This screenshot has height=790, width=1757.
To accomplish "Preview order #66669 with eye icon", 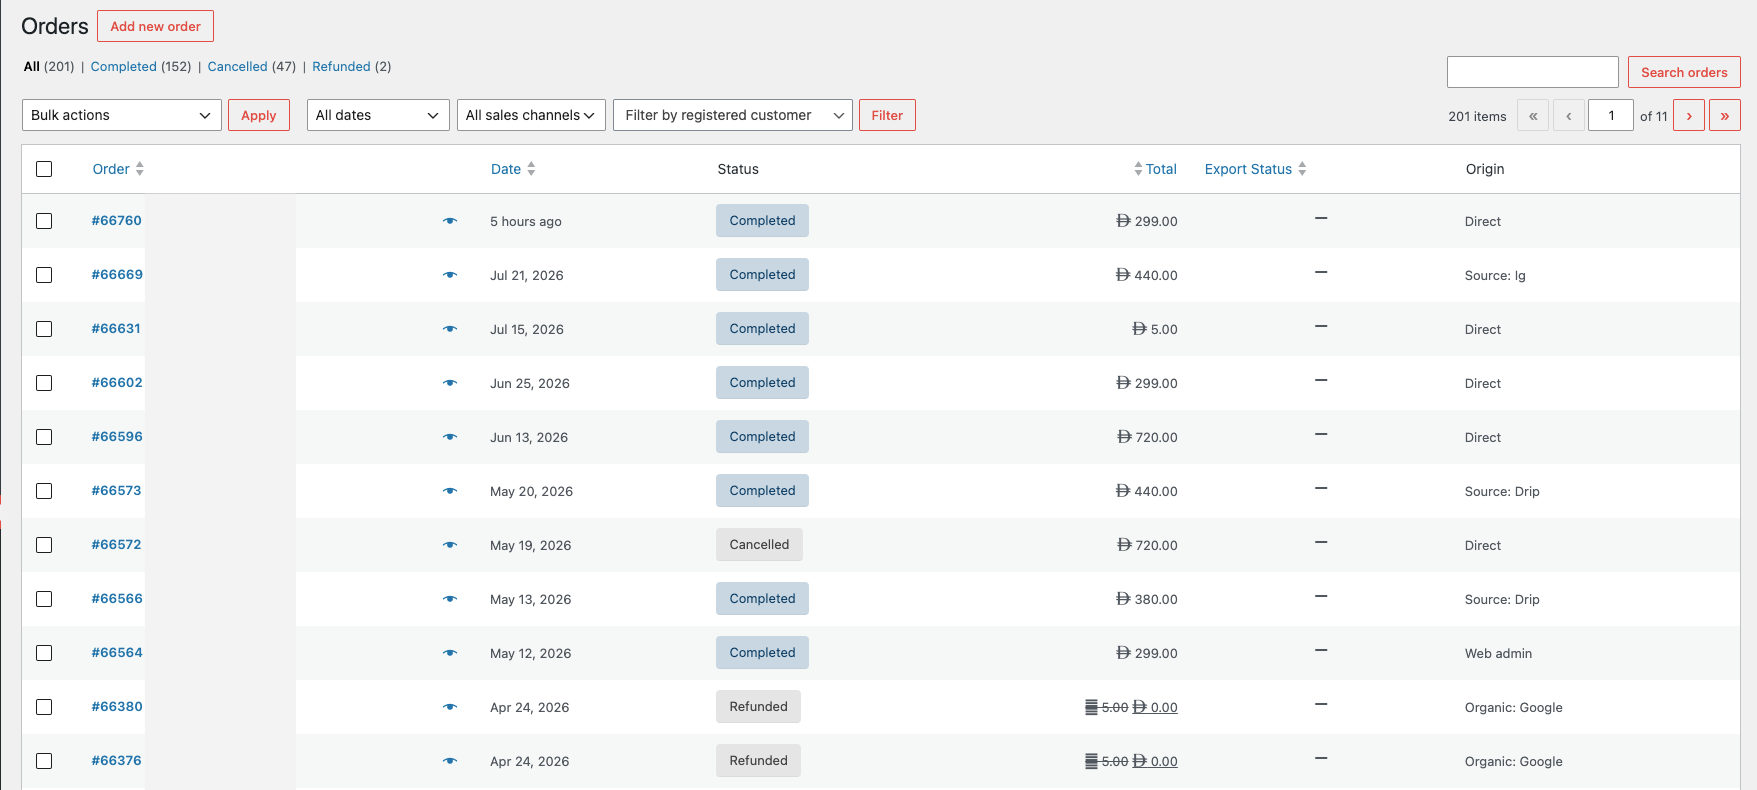I will coord(450,275).
